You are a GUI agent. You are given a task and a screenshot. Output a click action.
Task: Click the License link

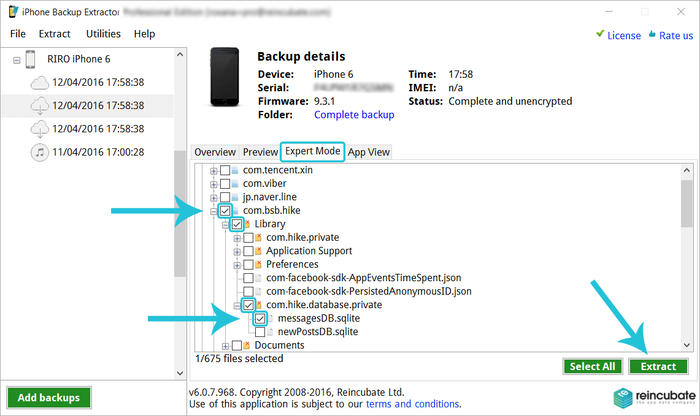[x=624, y=36]
